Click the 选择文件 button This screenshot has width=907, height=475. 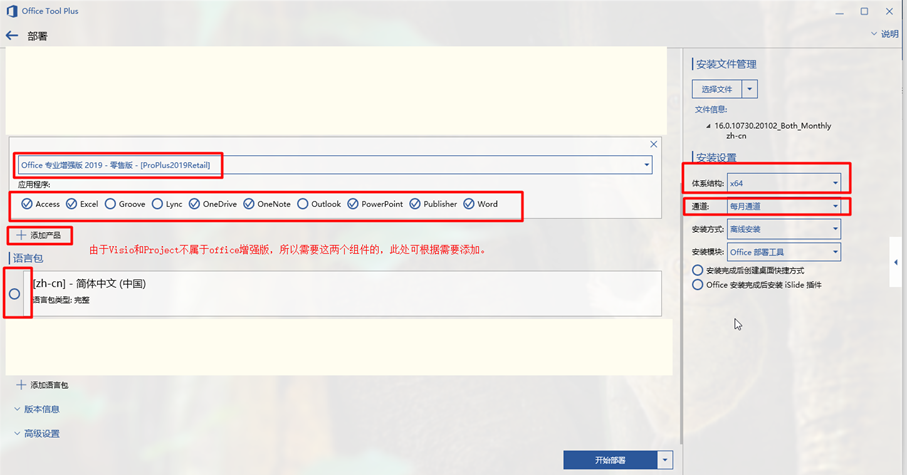(x=717, y=89)
